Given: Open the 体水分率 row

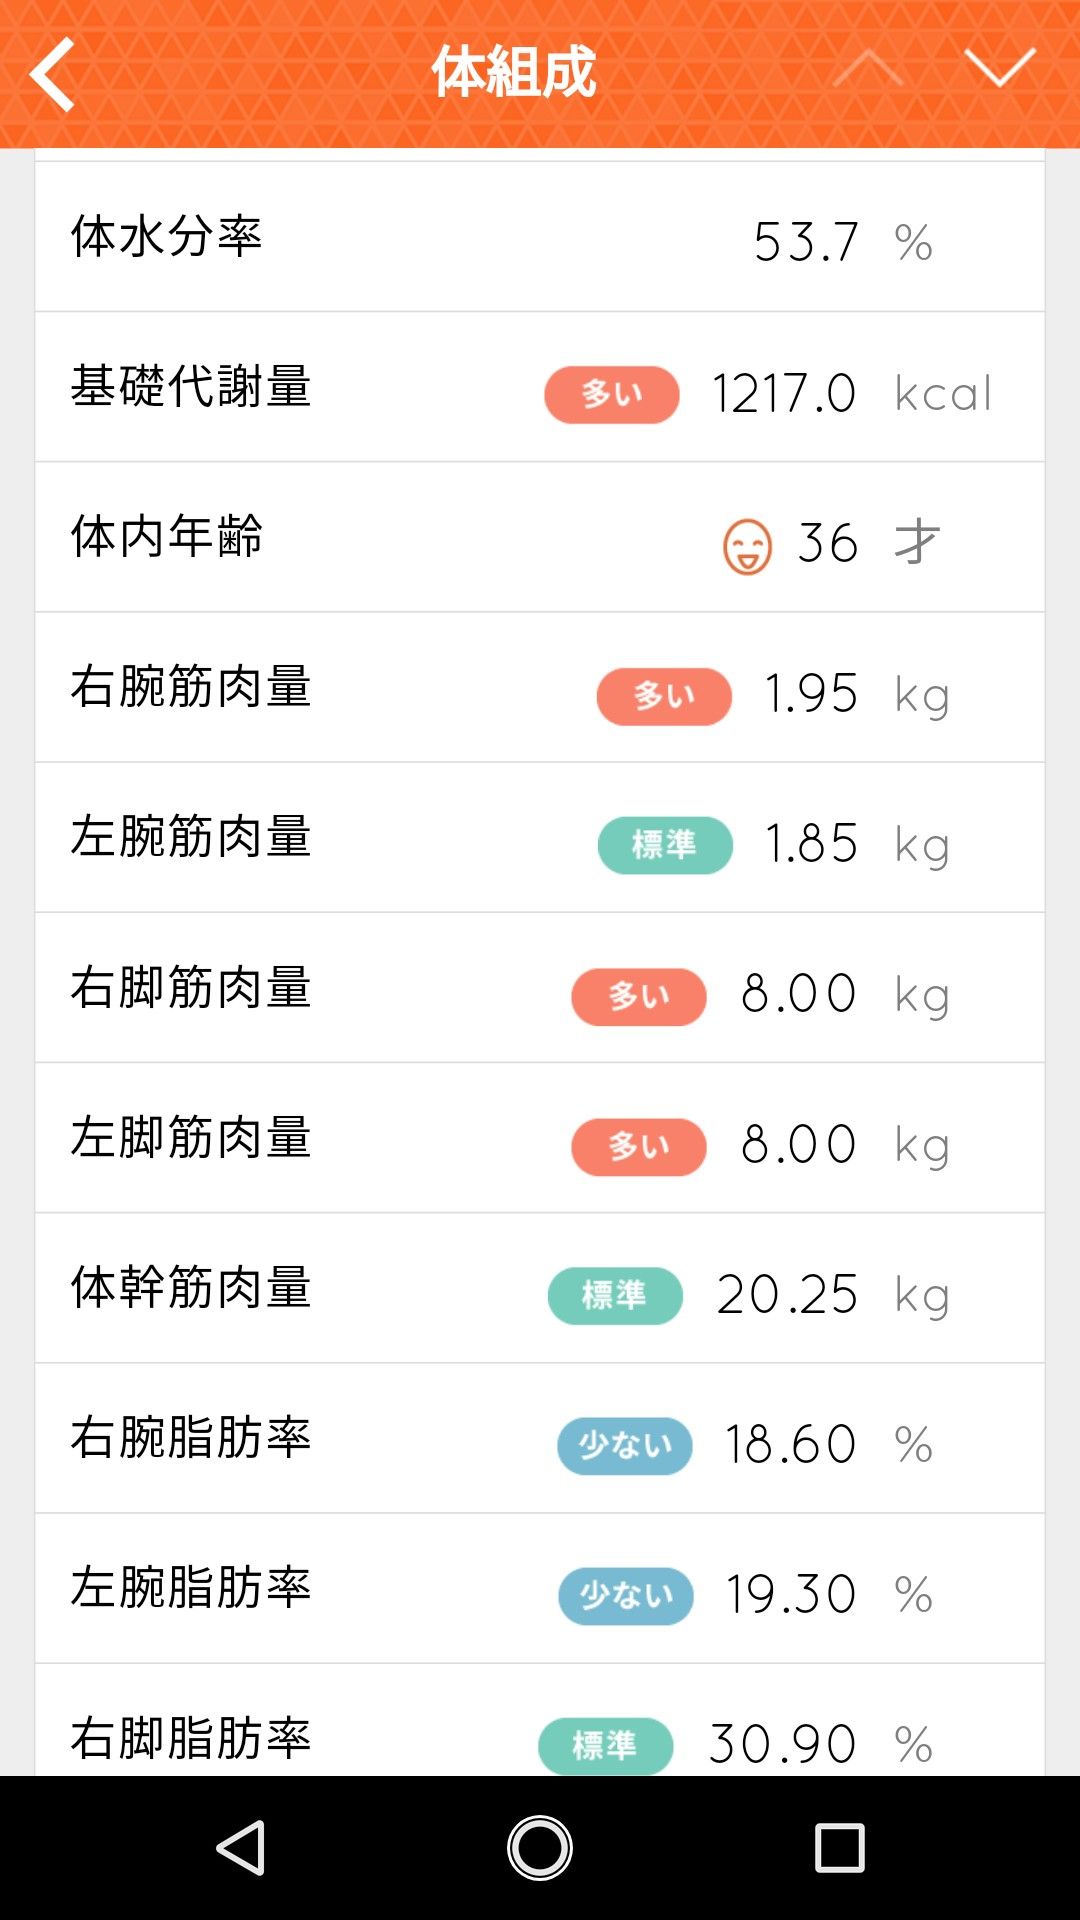Looking at the screenshot, I should point(540,237).
